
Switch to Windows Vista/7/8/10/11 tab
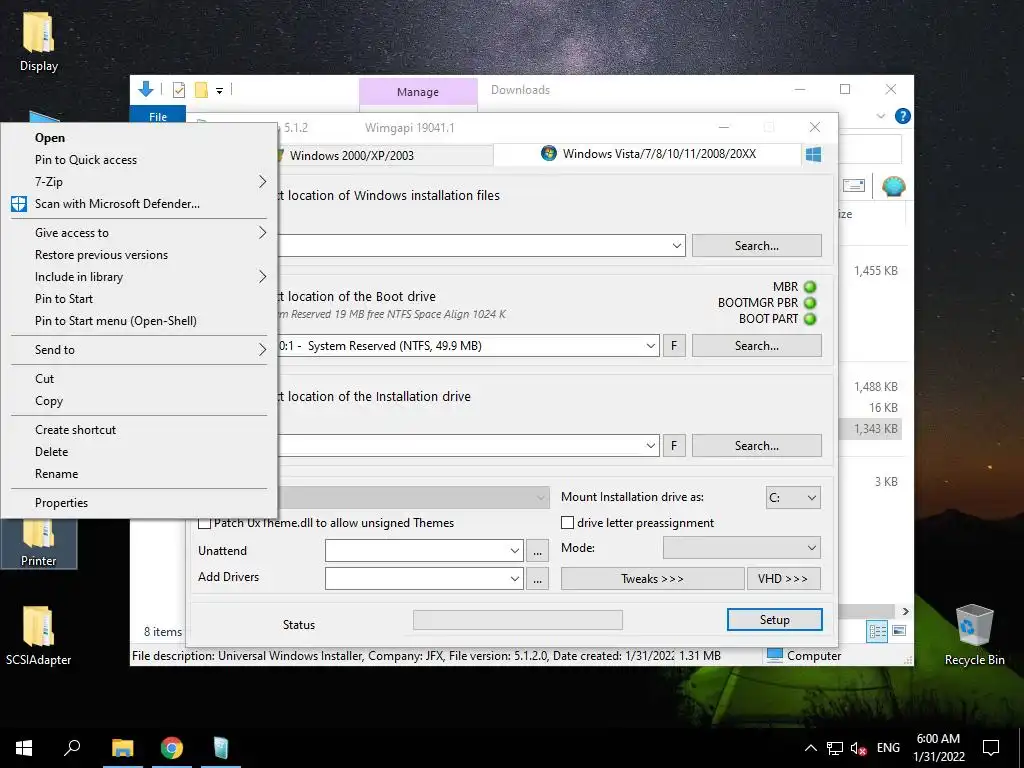click(648, 154)
